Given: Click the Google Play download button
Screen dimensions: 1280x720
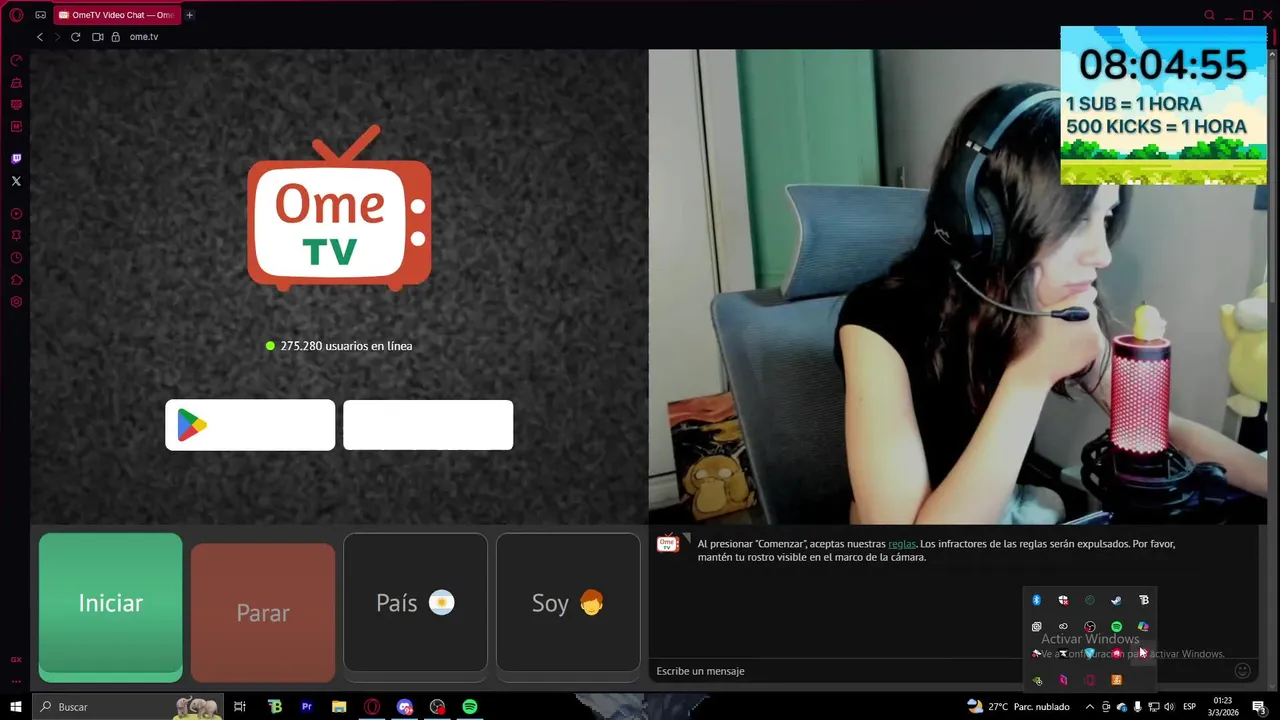Looking at the screenshot, I should [250, 425].
